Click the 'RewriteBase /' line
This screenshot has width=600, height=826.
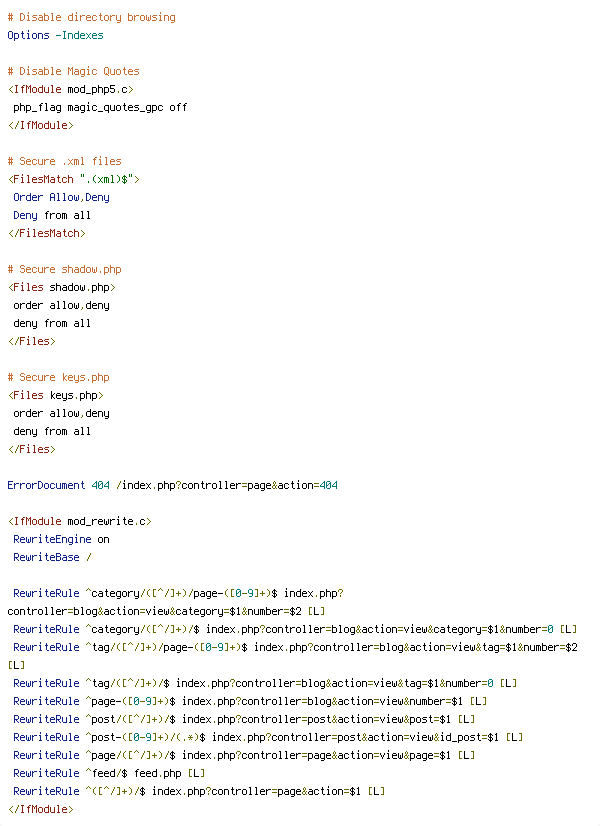tap(52, 557)
